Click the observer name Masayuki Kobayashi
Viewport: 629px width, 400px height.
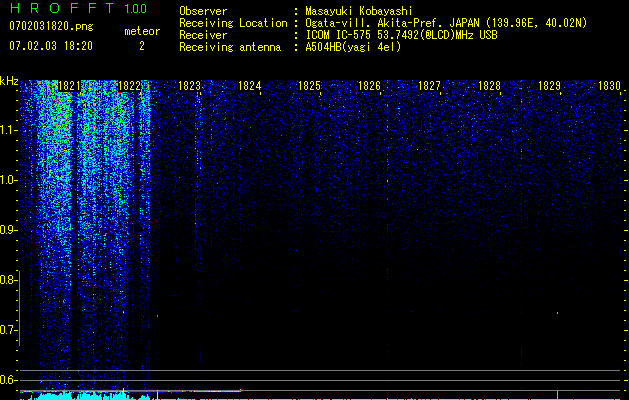(x=359, y=11)
